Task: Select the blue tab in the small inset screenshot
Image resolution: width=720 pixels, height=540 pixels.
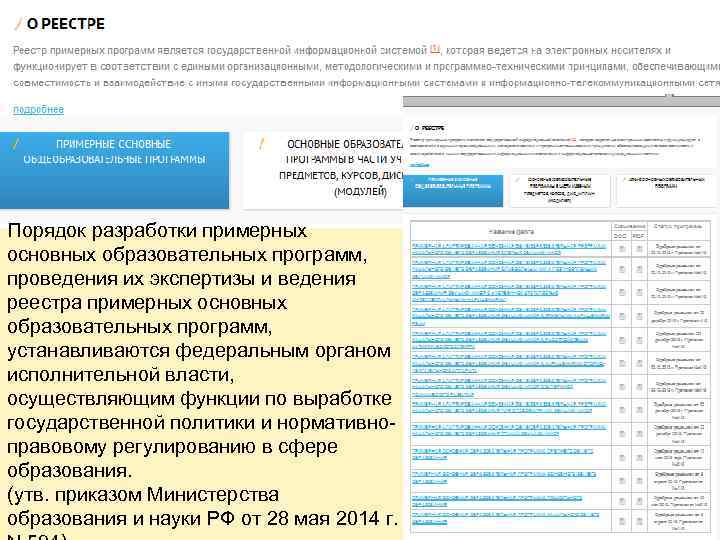Action: [x=453, y=191]
